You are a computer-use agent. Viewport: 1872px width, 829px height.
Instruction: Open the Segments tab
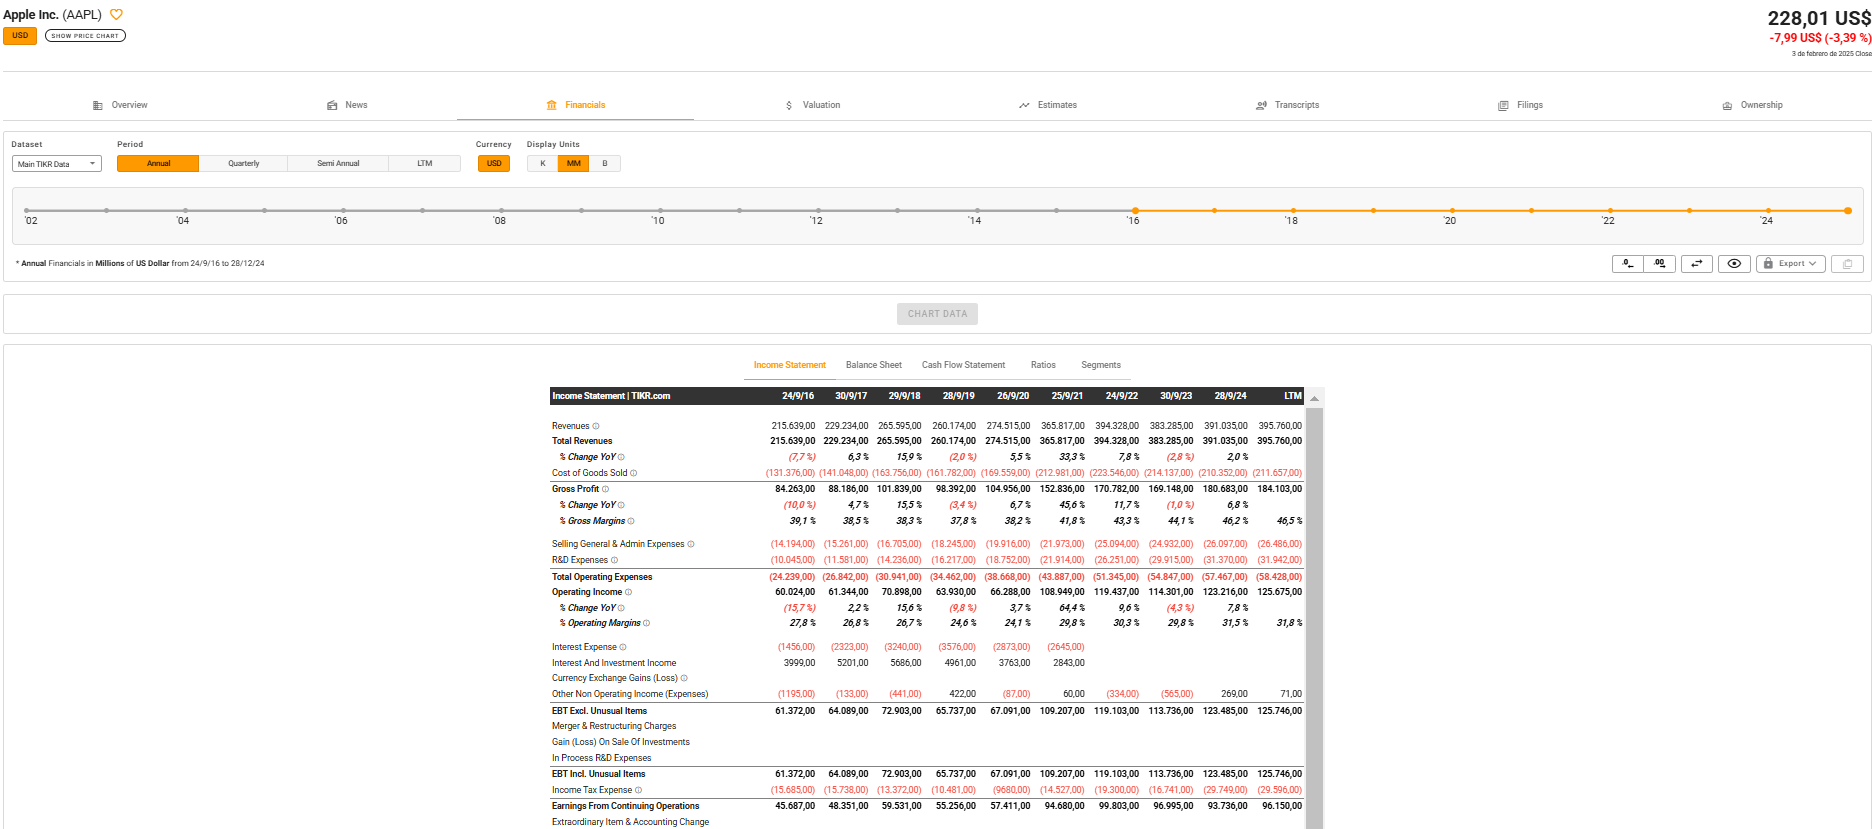[x=1101, y=365]
